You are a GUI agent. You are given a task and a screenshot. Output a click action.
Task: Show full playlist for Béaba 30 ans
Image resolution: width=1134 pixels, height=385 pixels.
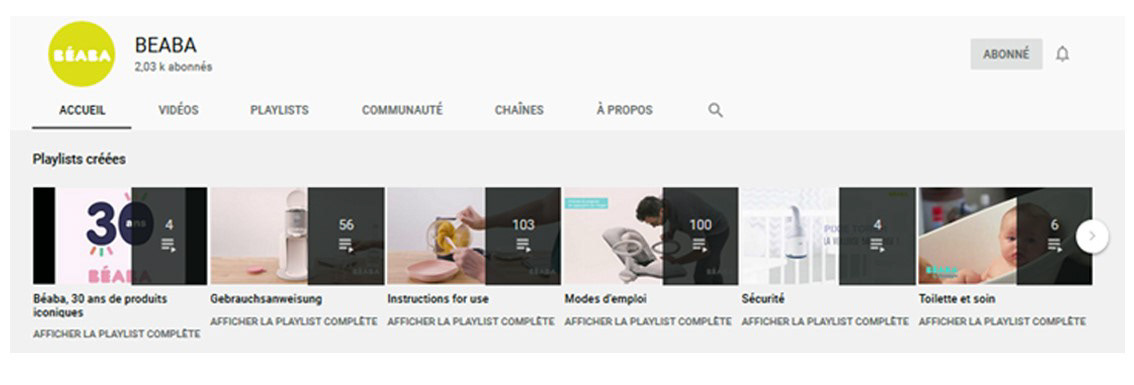(x=116, y=334)
